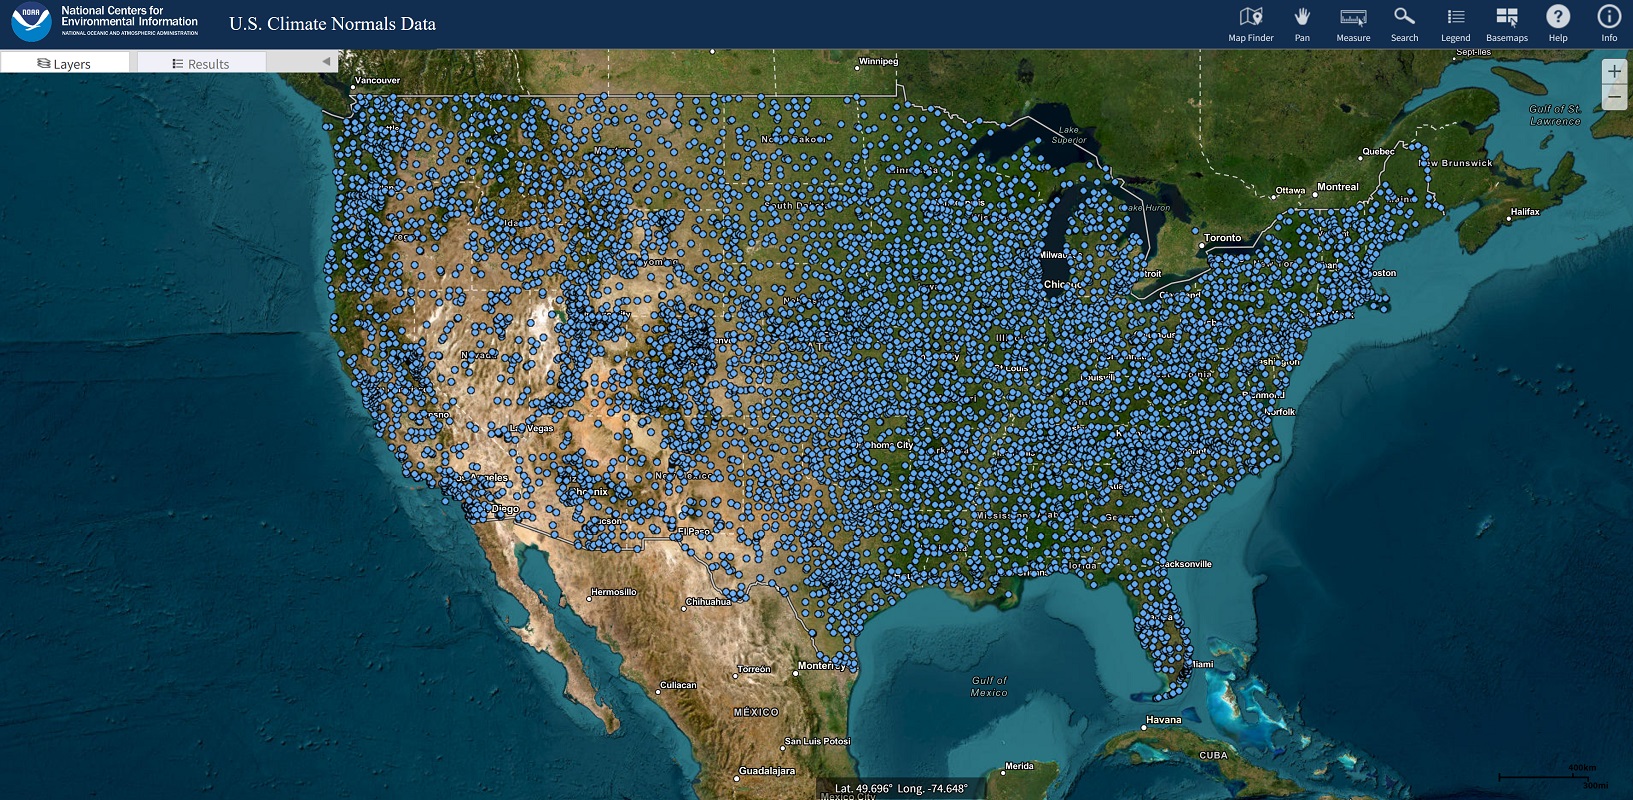
Task: Zoom out with the minus button
Action: point(1614,97)
